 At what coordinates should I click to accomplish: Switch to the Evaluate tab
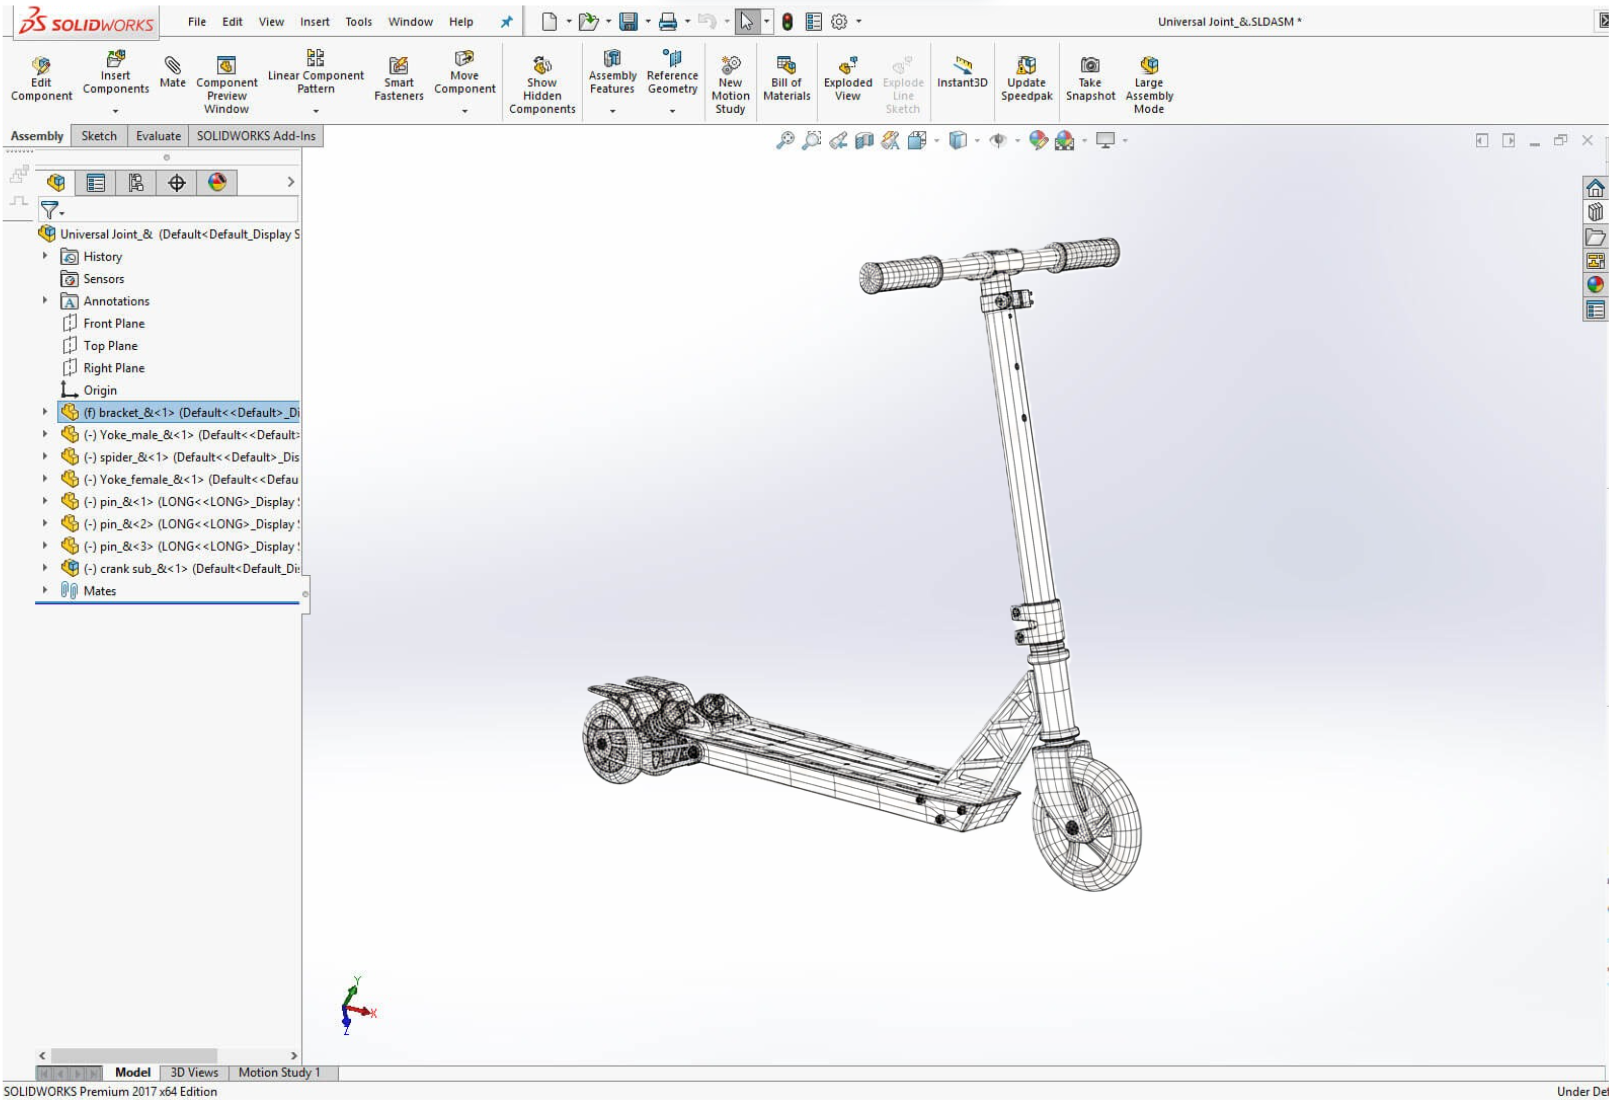pyautogui.click(x=158, y=136)
